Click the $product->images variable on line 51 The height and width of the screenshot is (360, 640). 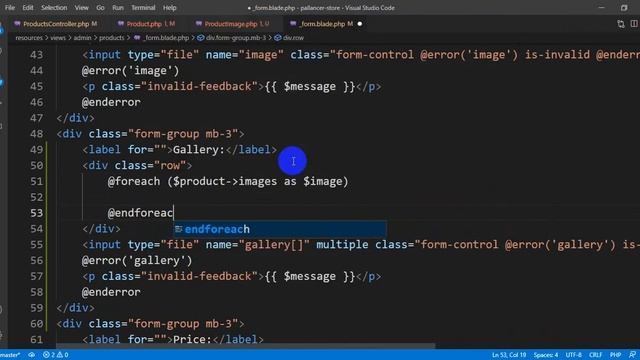pos(225,182)
